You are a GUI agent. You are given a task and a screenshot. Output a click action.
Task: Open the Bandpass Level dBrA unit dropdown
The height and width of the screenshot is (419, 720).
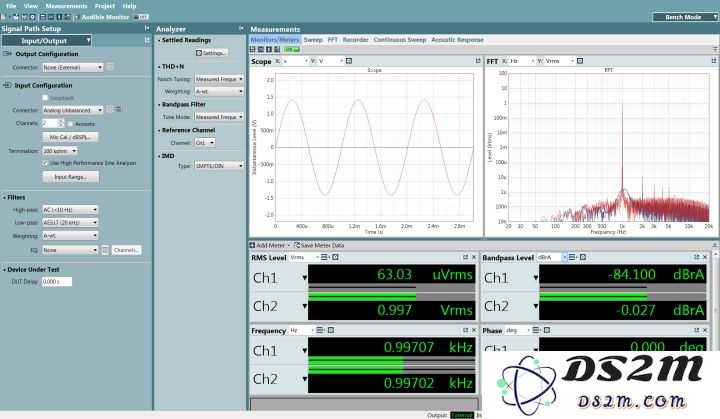[x=552, y=257]
